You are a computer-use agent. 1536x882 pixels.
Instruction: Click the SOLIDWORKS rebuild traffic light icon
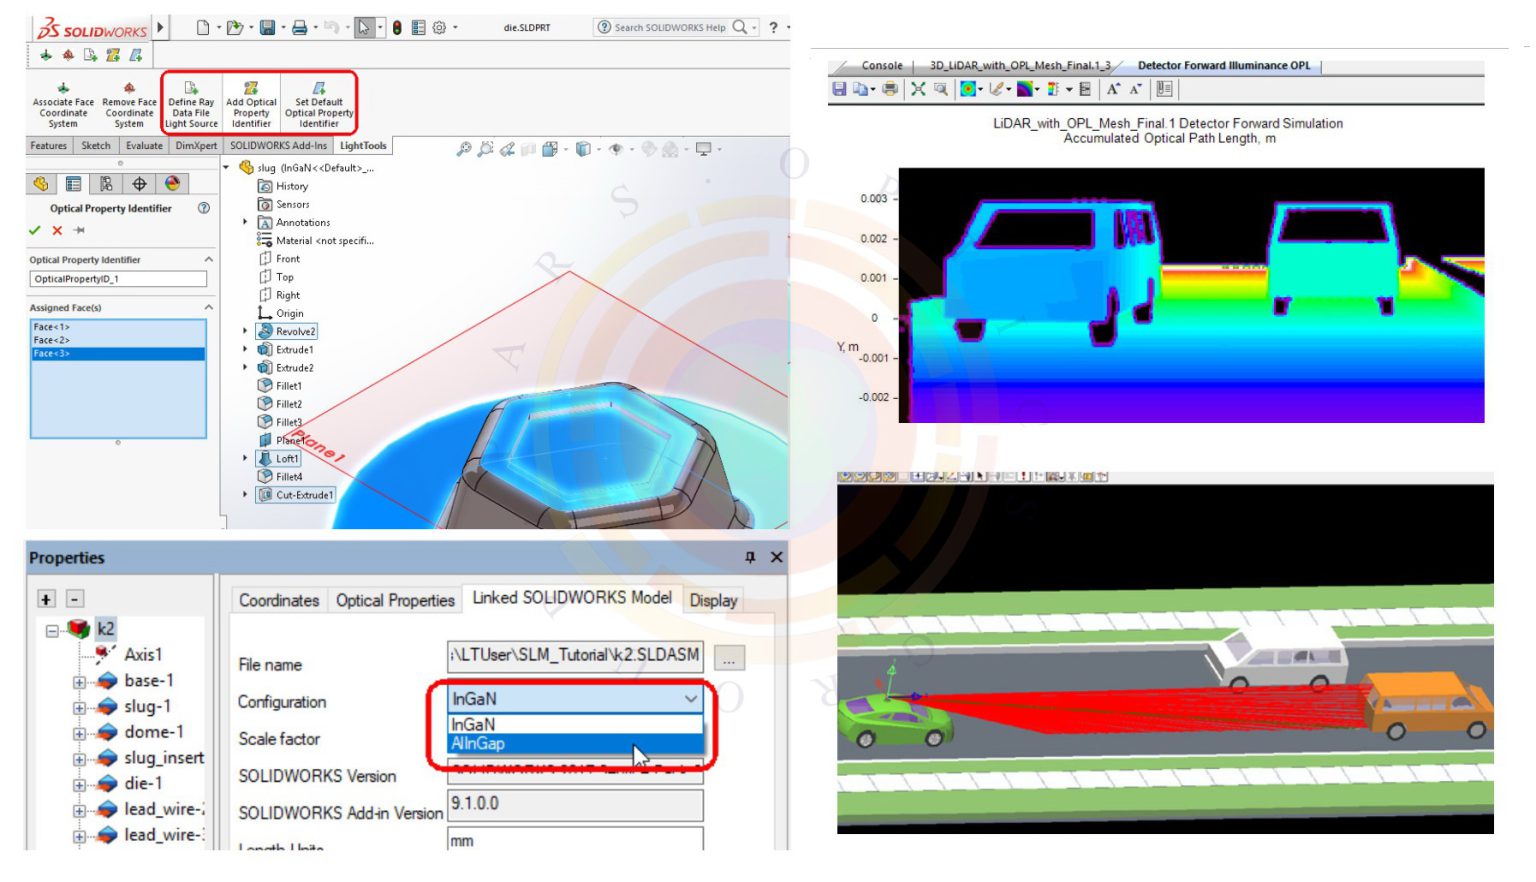point(397,28)
